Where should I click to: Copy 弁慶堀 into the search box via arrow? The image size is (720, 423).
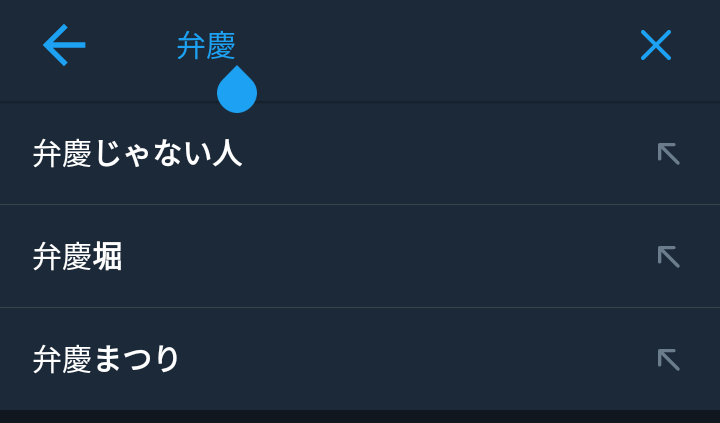[x=668, y=257]
